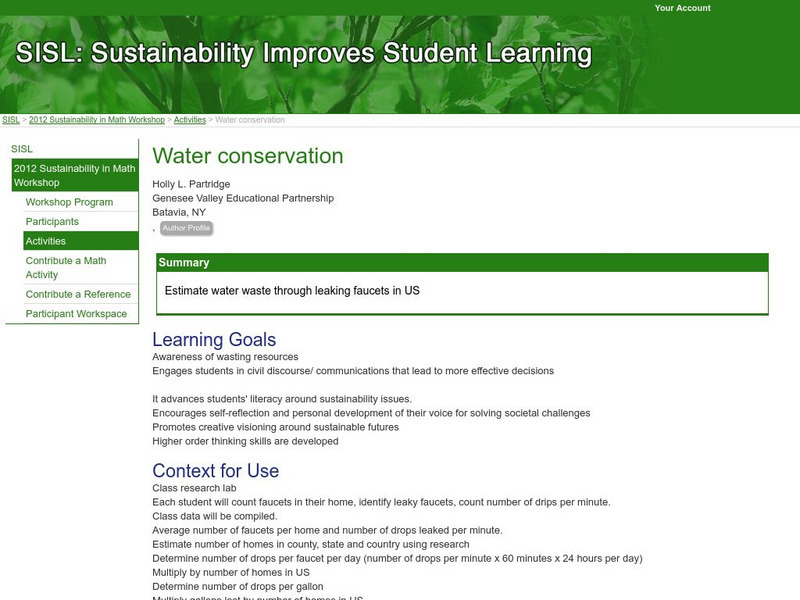Click the SISL site title banner
Screen dimensions: 800x600
[303, 53]
